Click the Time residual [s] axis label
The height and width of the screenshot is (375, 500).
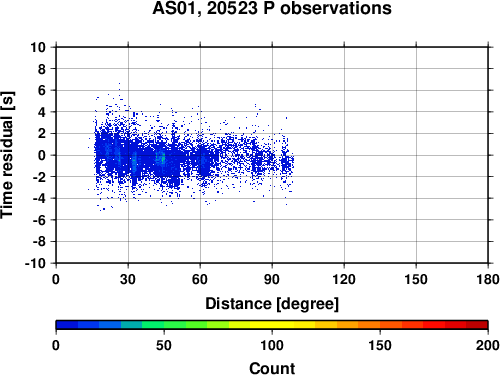coord(7,155)
